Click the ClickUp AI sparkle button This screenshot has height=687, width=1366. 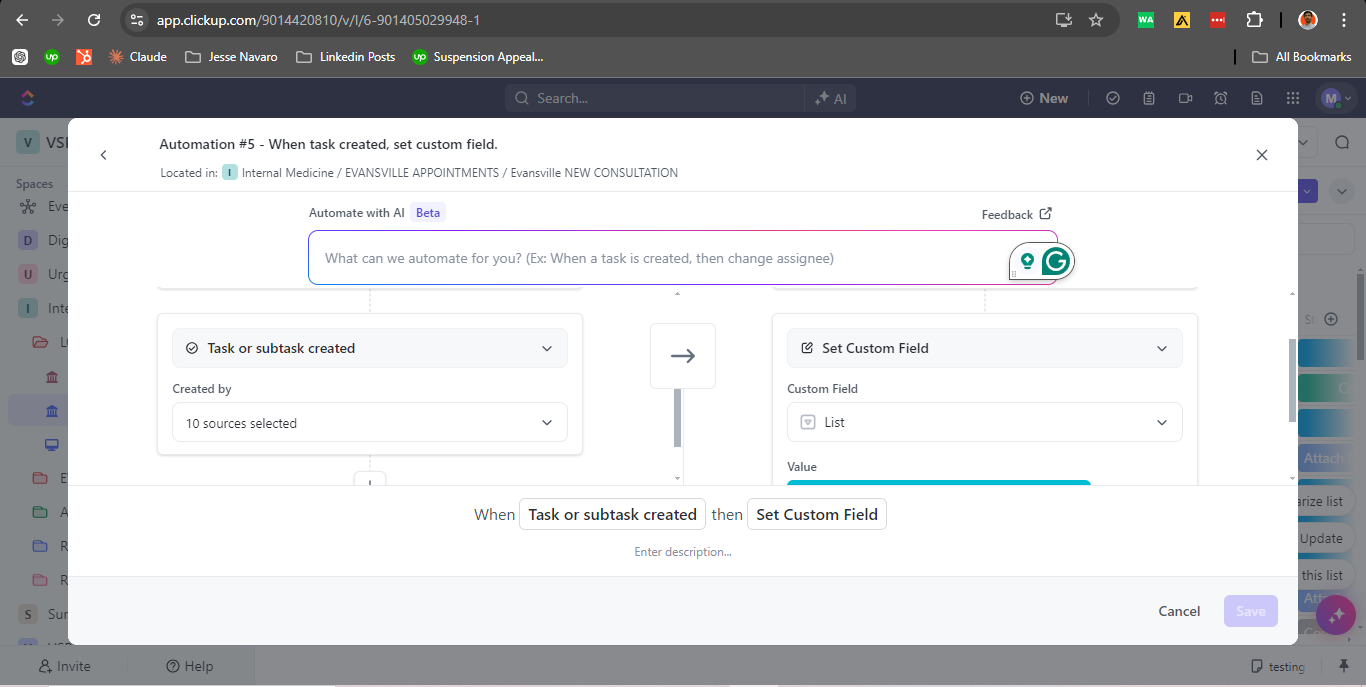pos(1336,614)
